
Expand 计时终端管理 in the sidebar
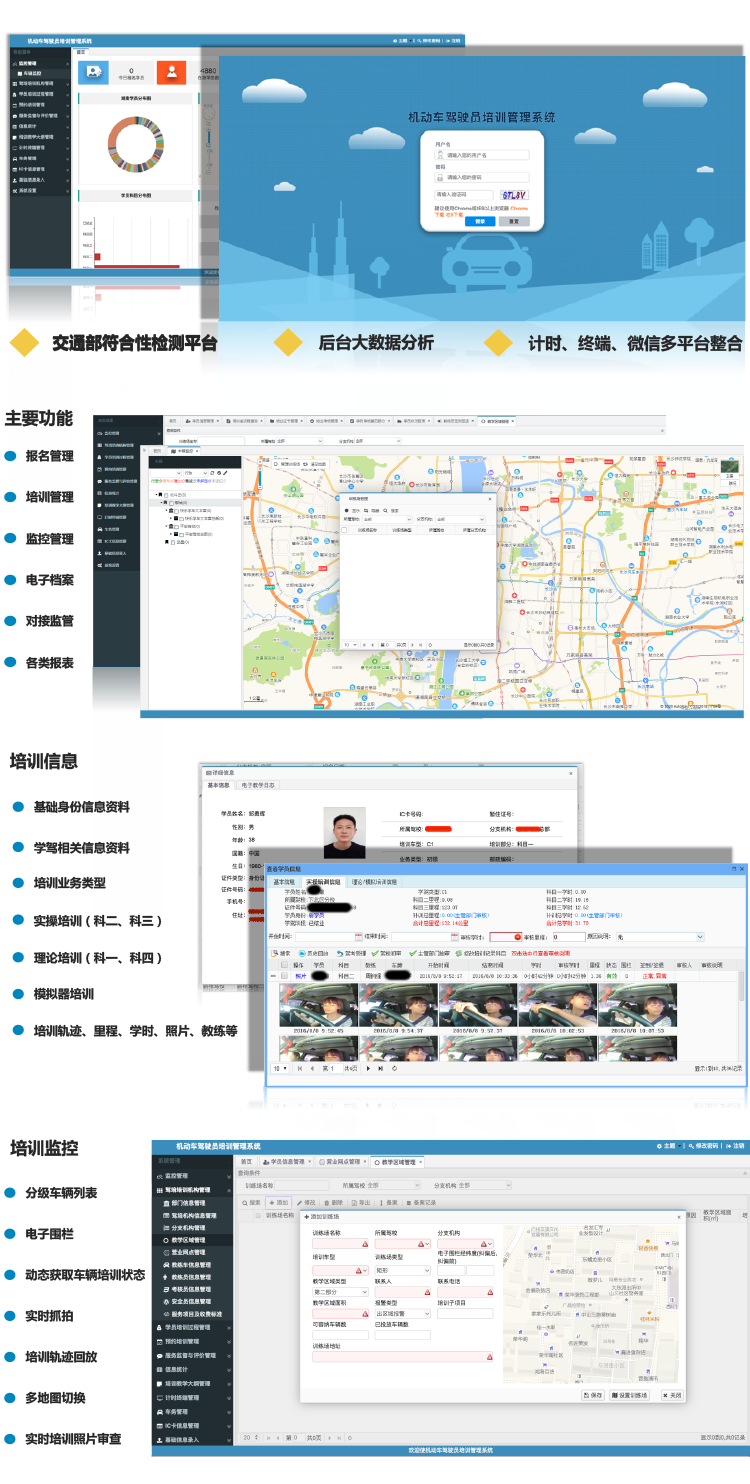(194, 1397)
